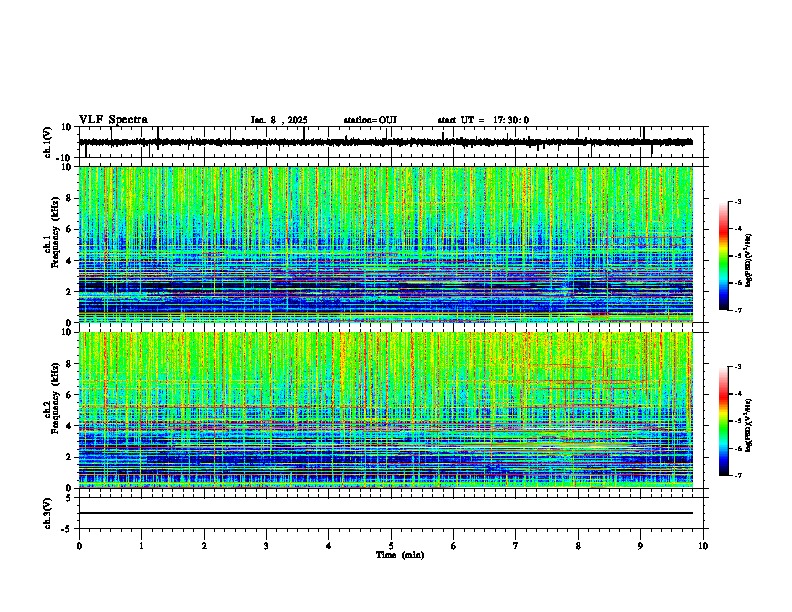Click the "start UT = 17:30:0" header text
The image size is (792, 612).
[483, 120]
